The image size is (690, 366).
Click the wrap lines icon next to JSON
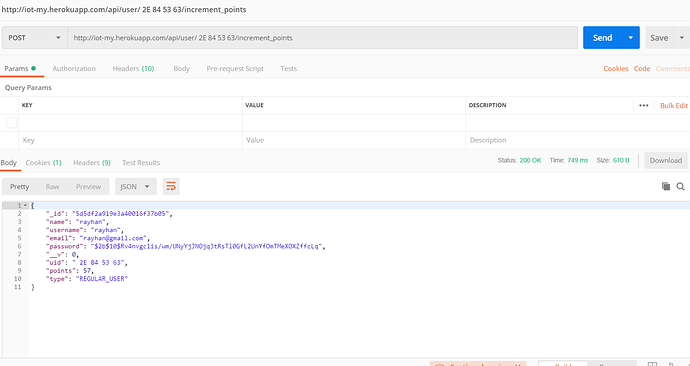(171, 187)
